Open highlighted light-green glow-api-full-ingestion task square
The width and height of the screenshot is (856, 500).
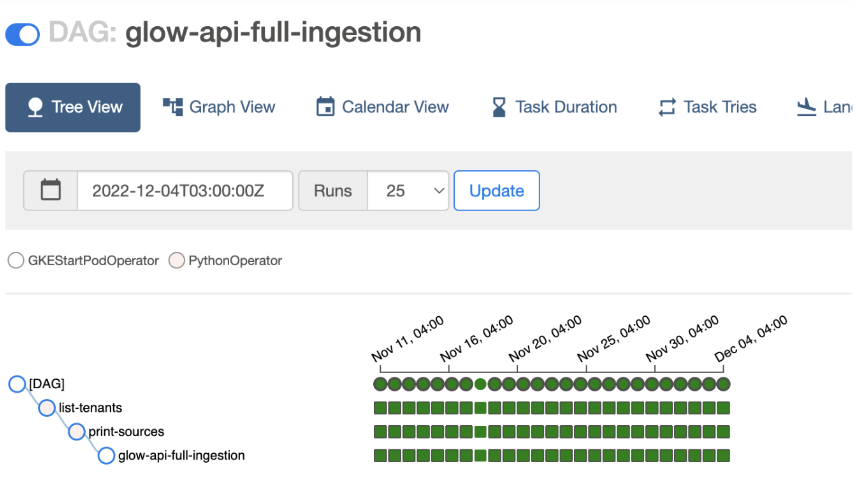[x=480, y=455]
